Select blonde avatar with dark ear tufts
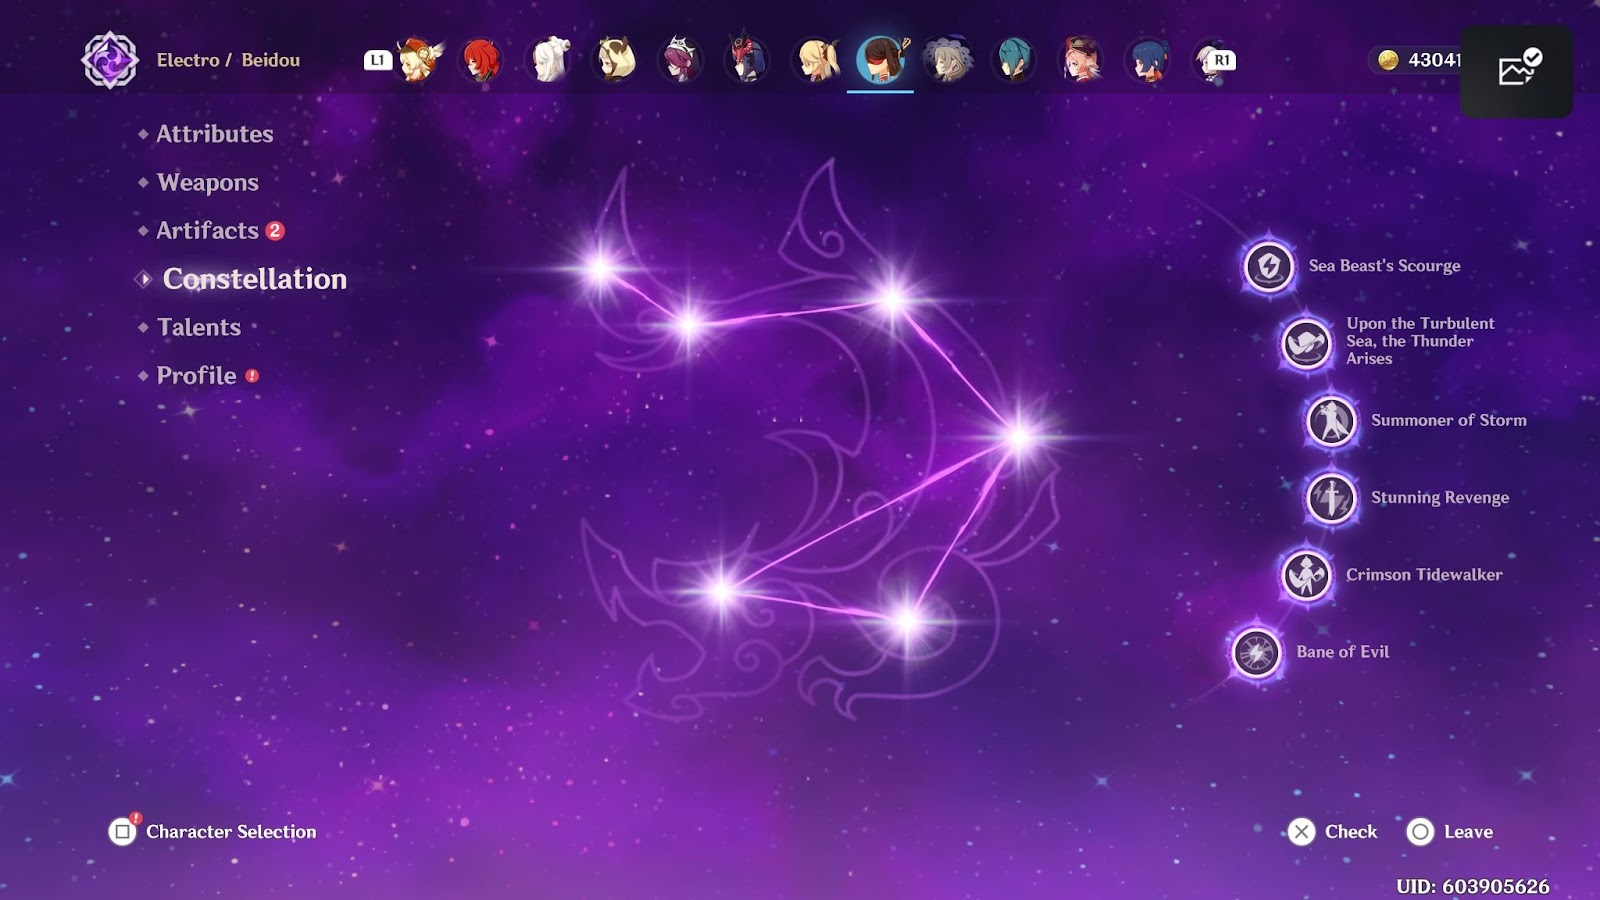This screenshot has height=900, width=1600. pyautogui.click(x=616, y=60)
